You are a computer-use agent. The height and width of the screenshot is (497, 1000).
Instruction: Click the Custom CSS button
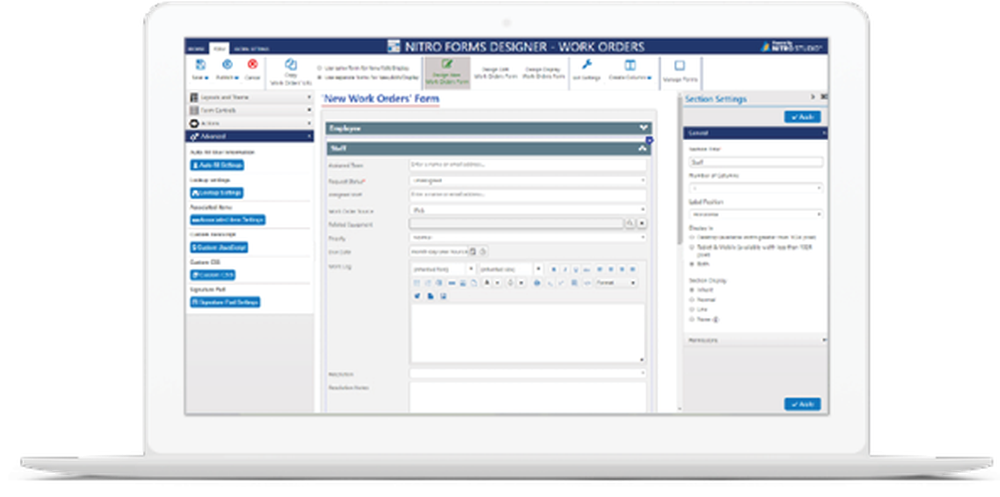213,276
